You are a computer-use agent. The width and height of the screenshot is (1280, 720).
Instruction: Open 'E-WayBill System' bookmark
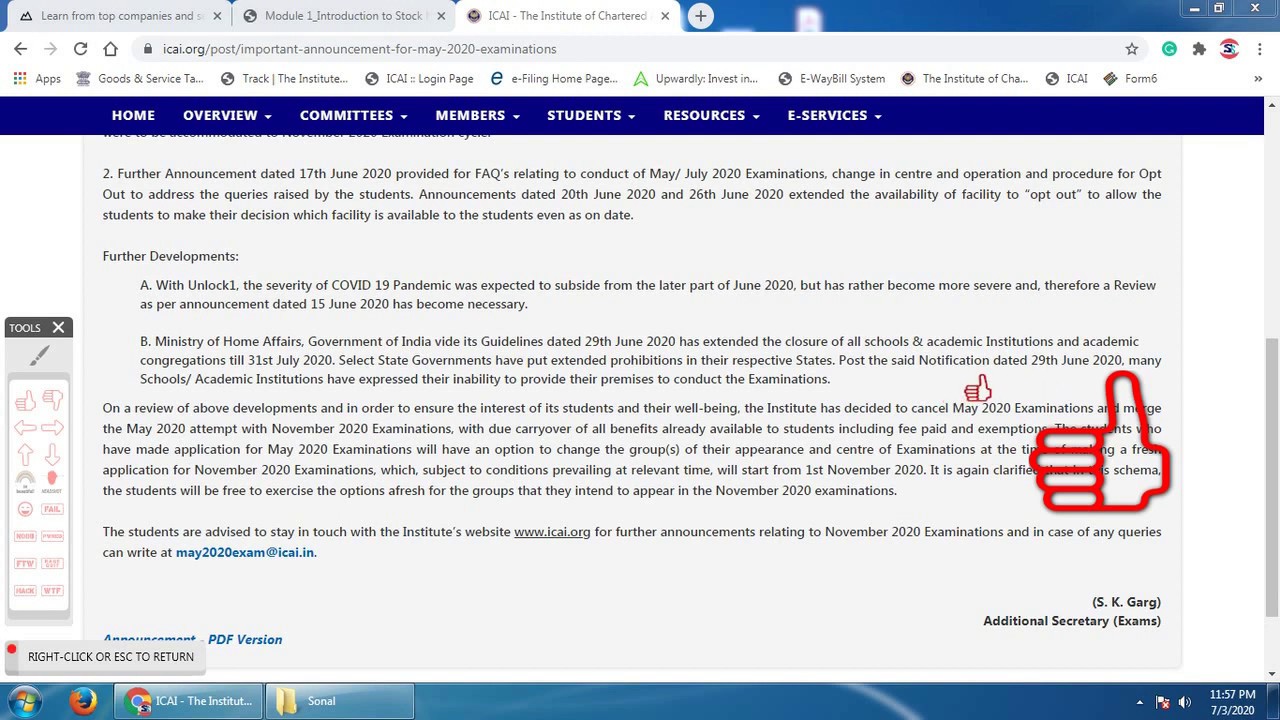coord(831,78)
